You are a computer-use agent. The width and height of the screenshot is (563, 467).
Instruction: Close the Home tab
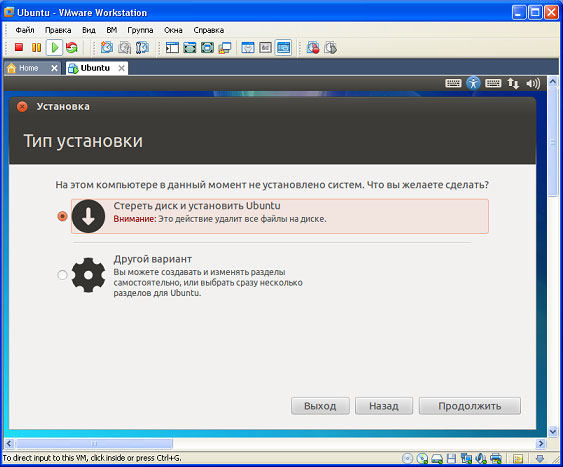coord(54,68)
